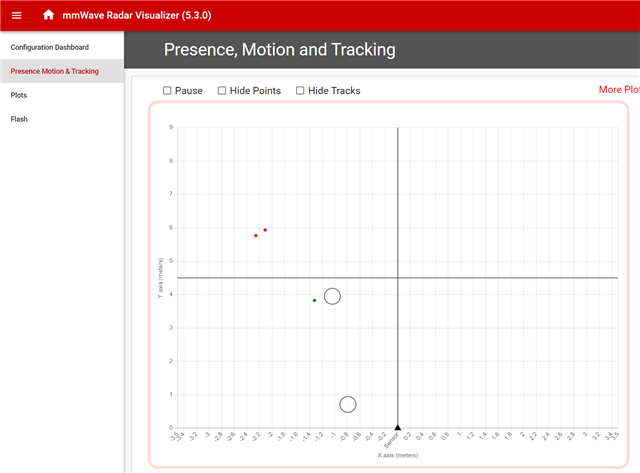The width and height of the screenshot is (640, 473).
Task: Click the left red detection point
Action: pyautogui.click(x=256, y=235)
